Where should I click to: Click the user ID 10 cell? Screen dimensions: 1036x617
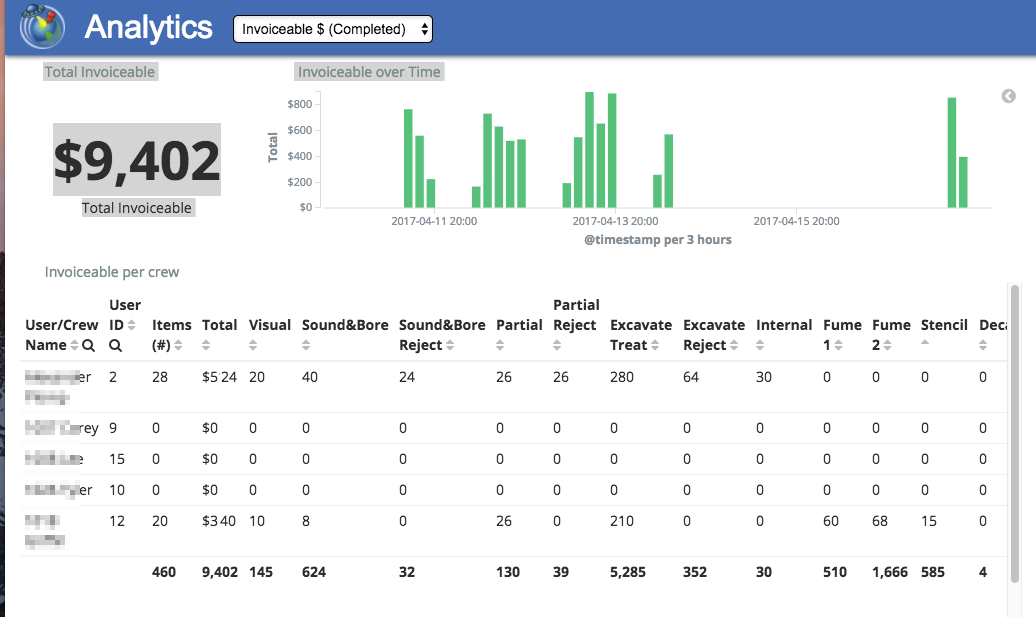(x=117, y=490)
